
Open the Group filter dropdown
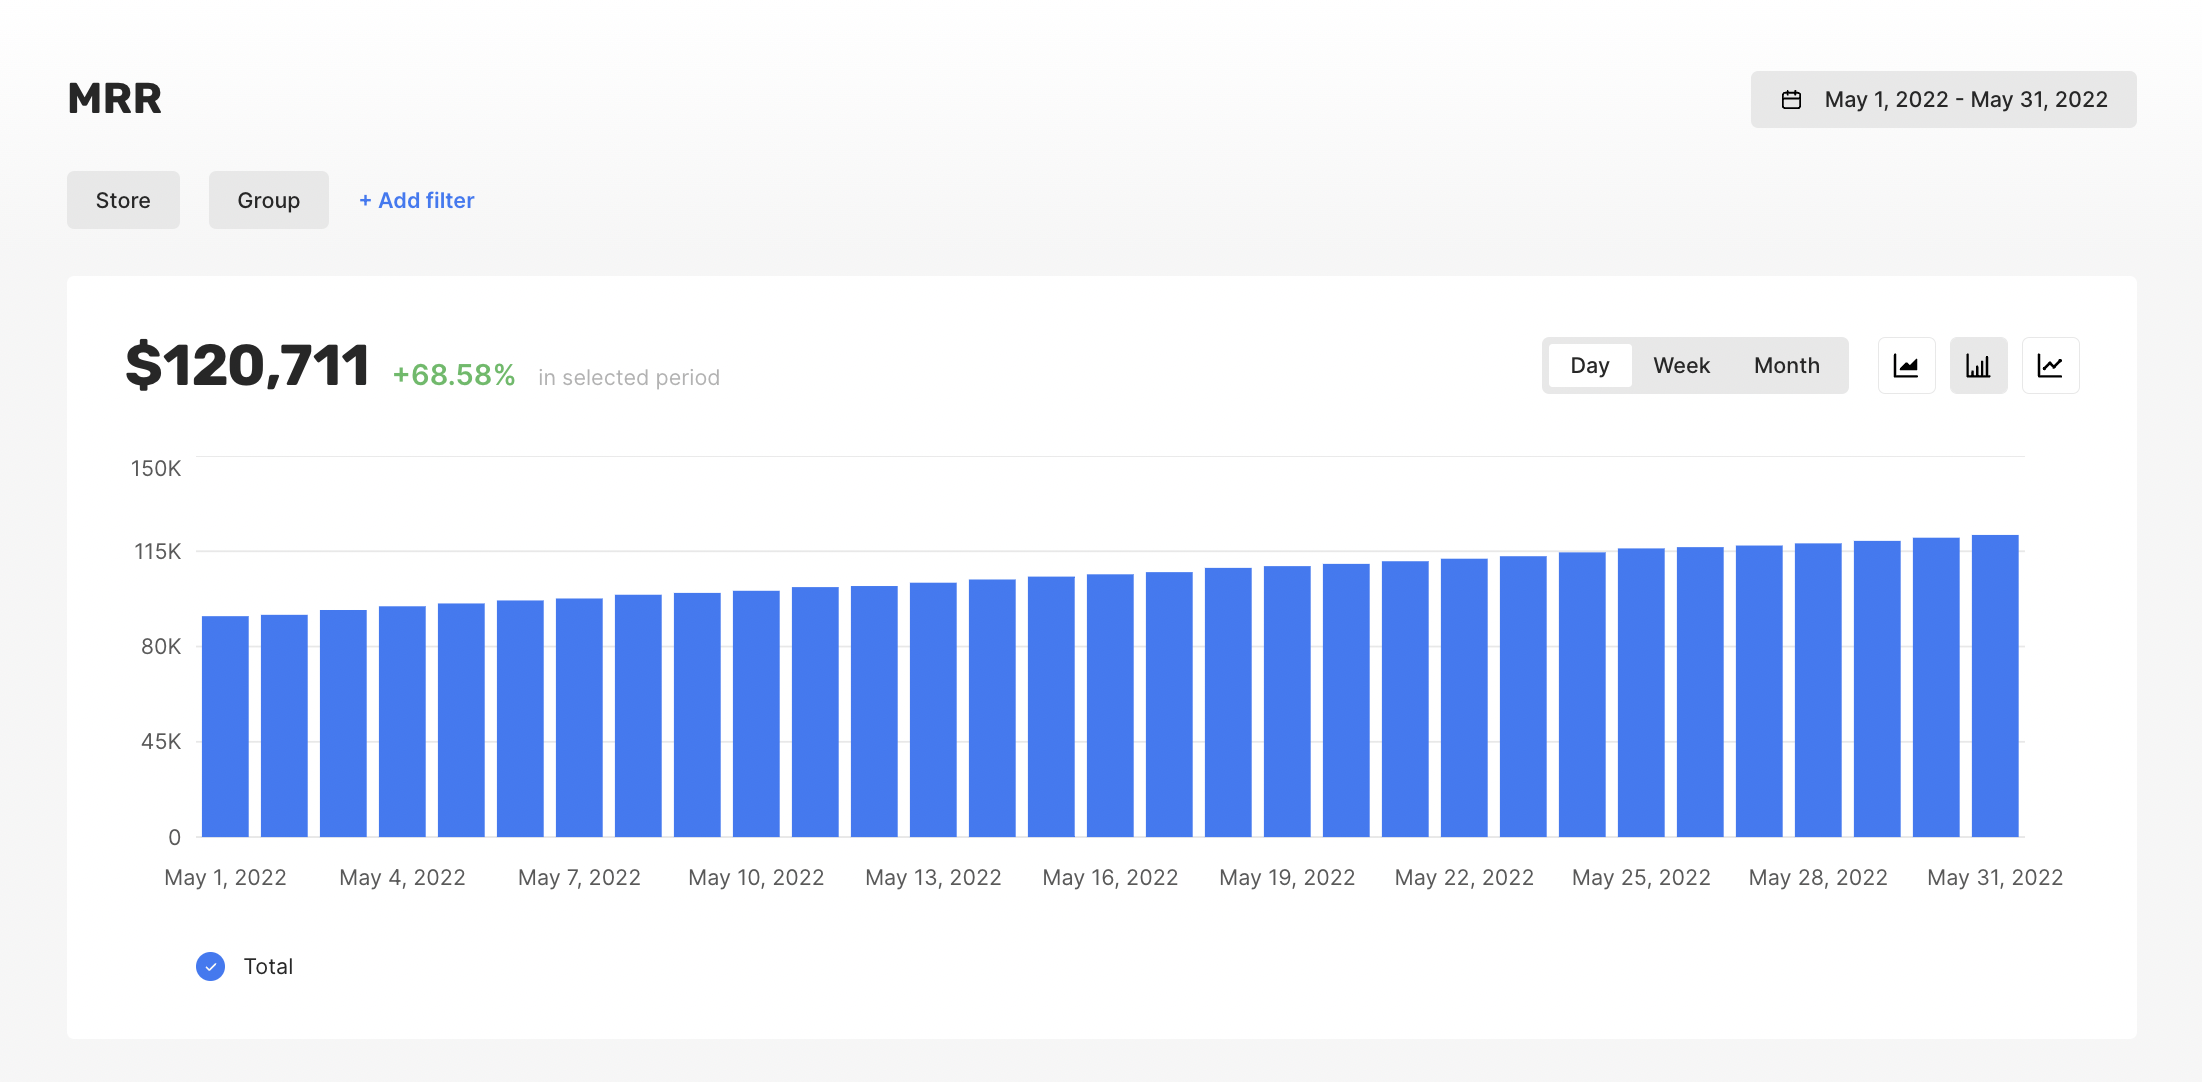(x=268, y=200)
